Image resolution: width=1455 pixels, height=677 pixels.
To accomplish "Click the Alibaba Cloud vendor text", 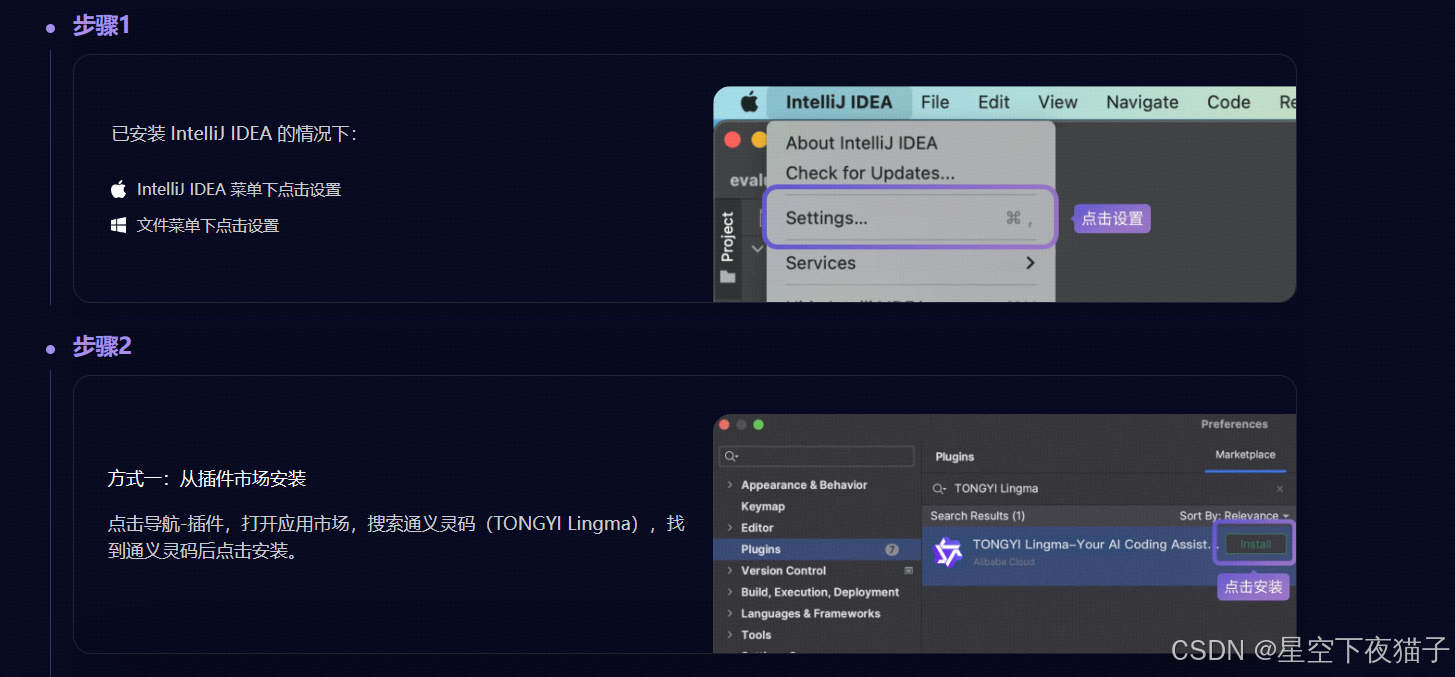I will click(x=1004, y=562).
